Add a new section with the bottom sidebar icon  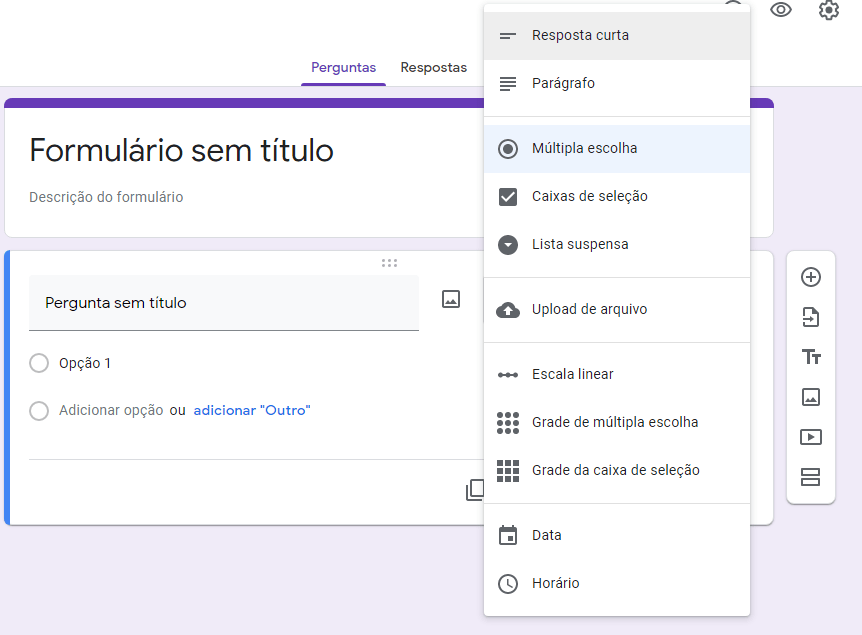811,477
